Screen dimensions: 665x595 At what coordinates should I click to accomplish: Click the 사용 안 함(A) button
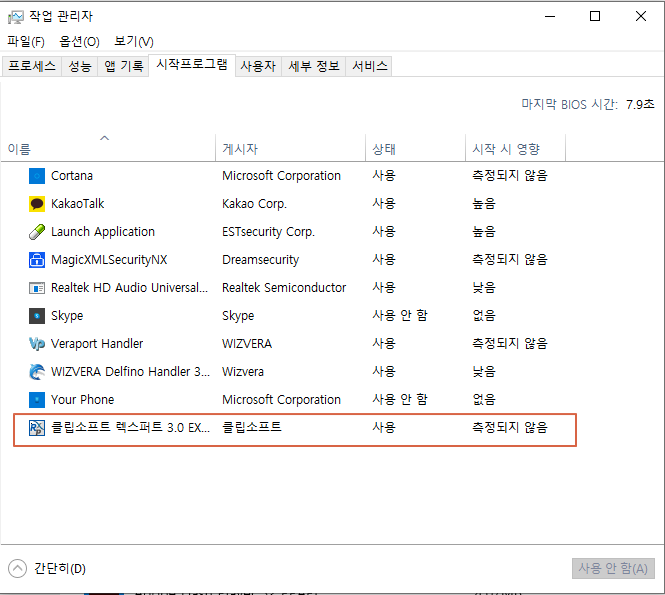[x=613, y=569]
